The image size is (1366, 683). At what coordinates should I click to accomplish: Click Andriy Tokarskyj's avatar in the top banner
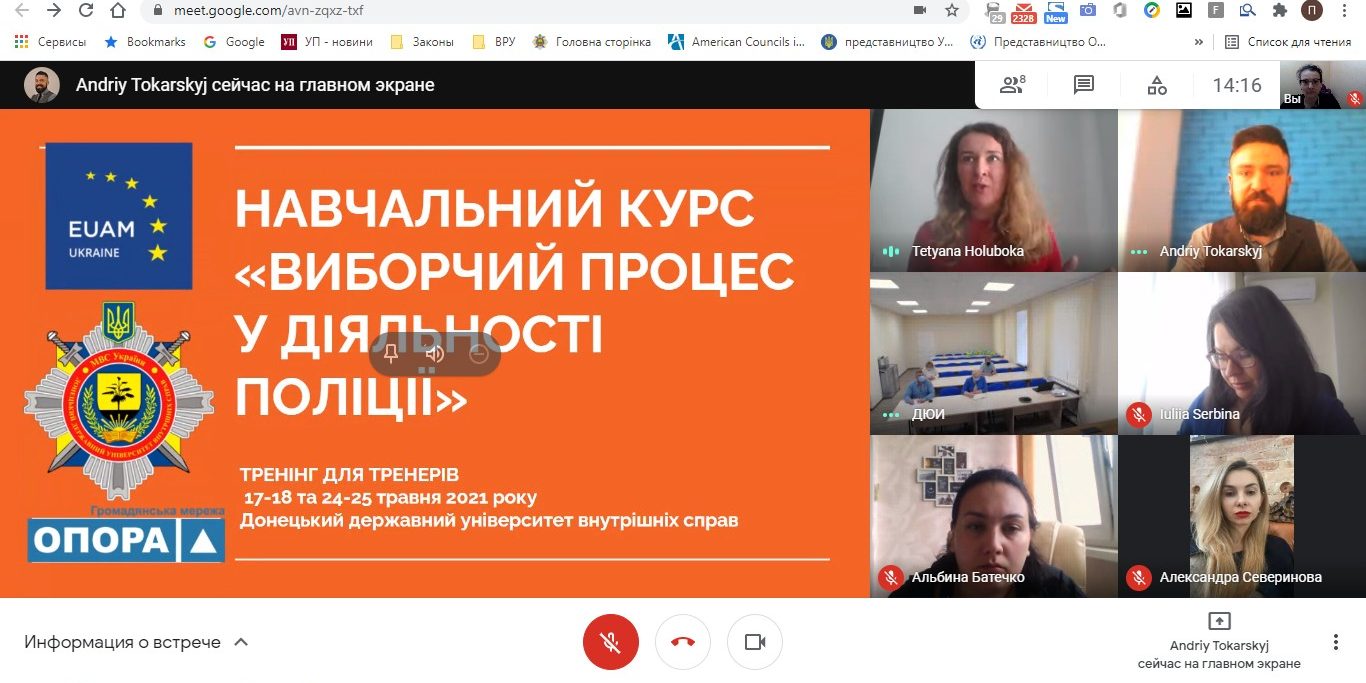point(42,85)
